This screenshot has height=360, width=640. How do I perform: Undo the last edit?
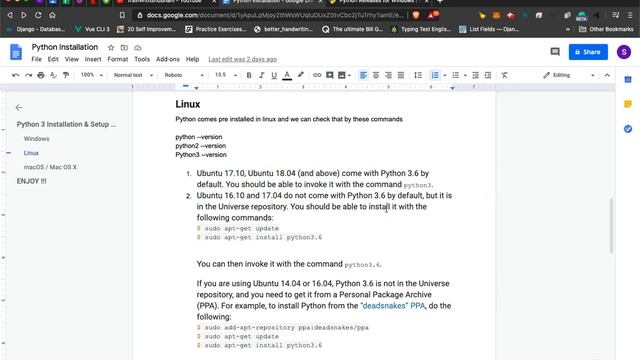pos(16,75)
